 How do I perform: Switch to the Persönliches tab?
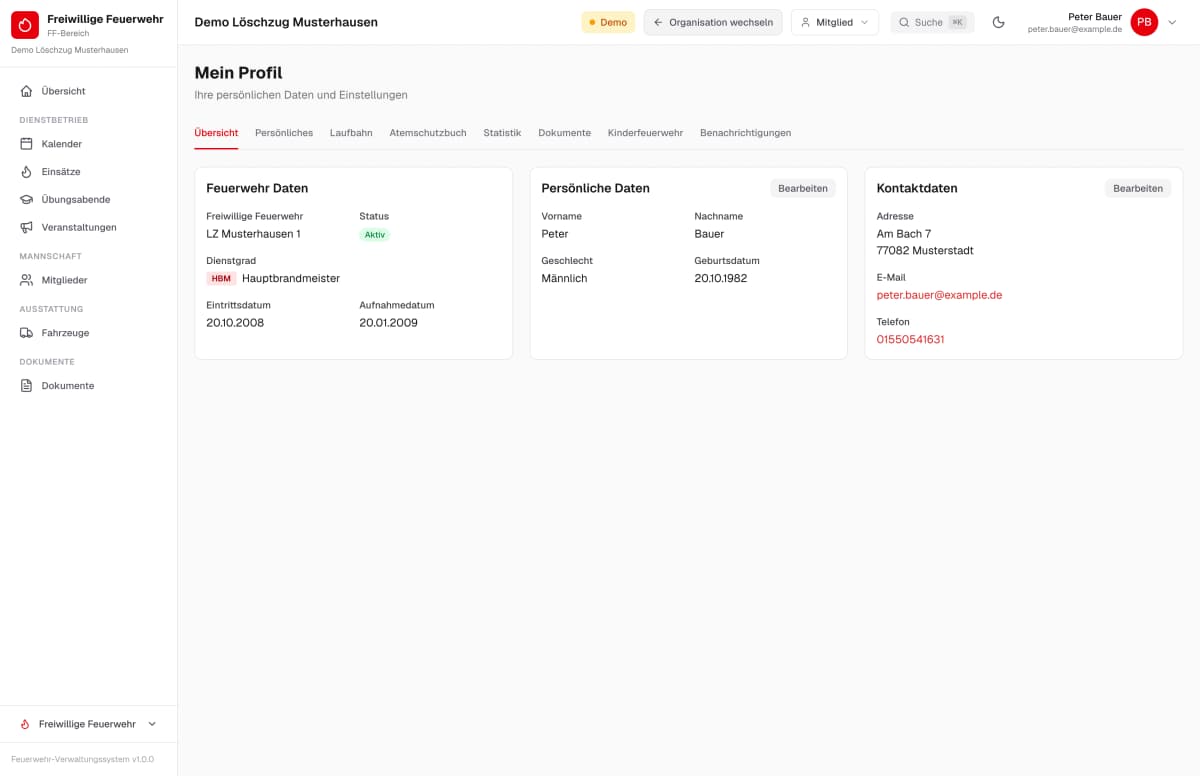pyautogui.click(x=284, y=133)
